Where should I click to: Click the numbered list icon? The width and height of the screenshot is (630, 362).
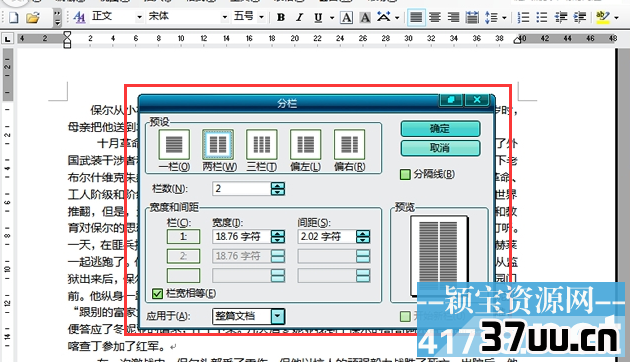pos(523,17)
